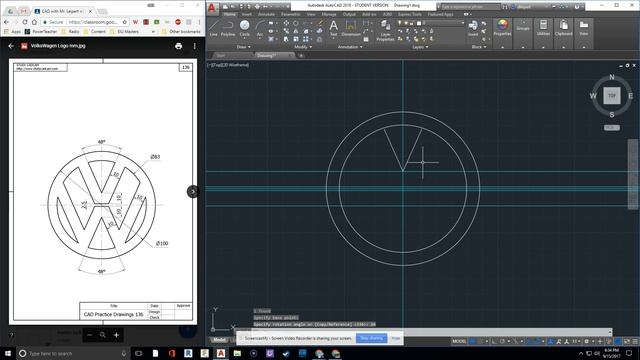Click the Stop sharing button
The width and height of the screenshot is (640, 360).
coord(371,338)
